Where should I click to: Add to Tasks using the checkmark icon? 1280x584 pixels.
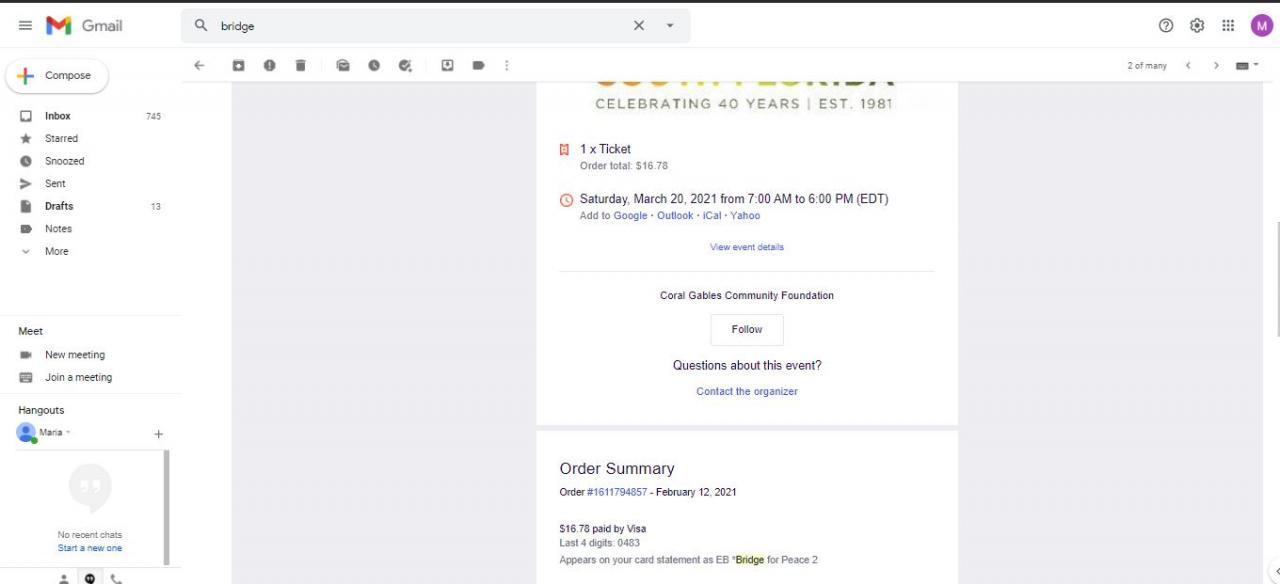405,66
